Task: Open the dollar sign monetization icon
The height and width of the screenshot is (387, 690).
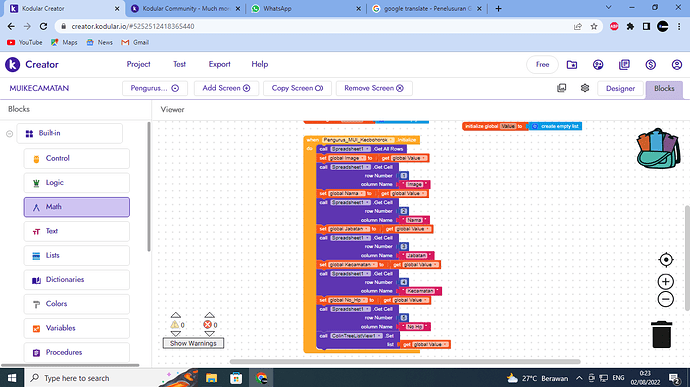Action: coord(650,65)
